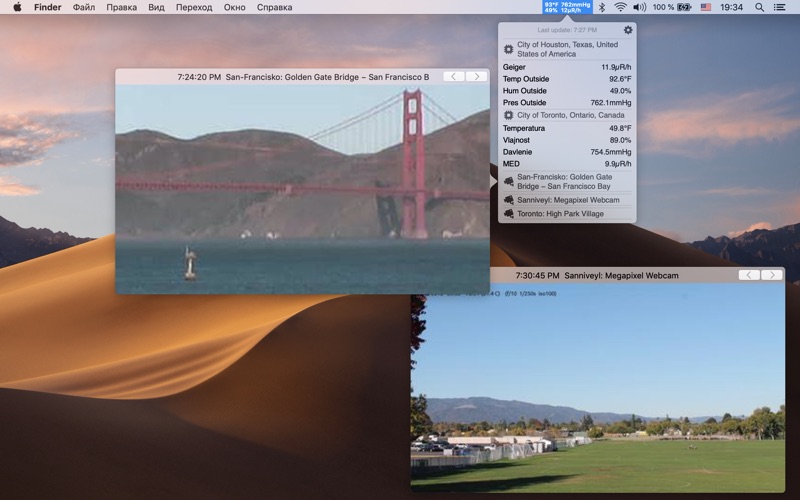
Task: Open the volume control menu
Action: pyautogui.click(x=639, y=7)
